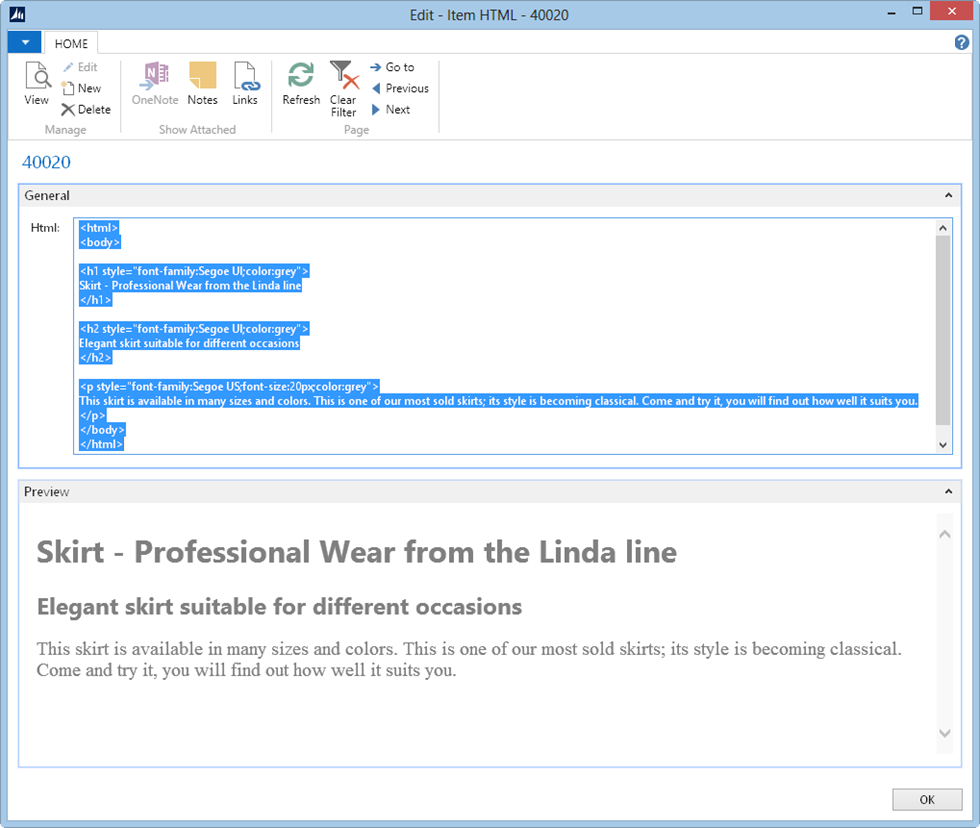Open the Links icon
This screenshot has width=980, height=828.
(245, 84)
